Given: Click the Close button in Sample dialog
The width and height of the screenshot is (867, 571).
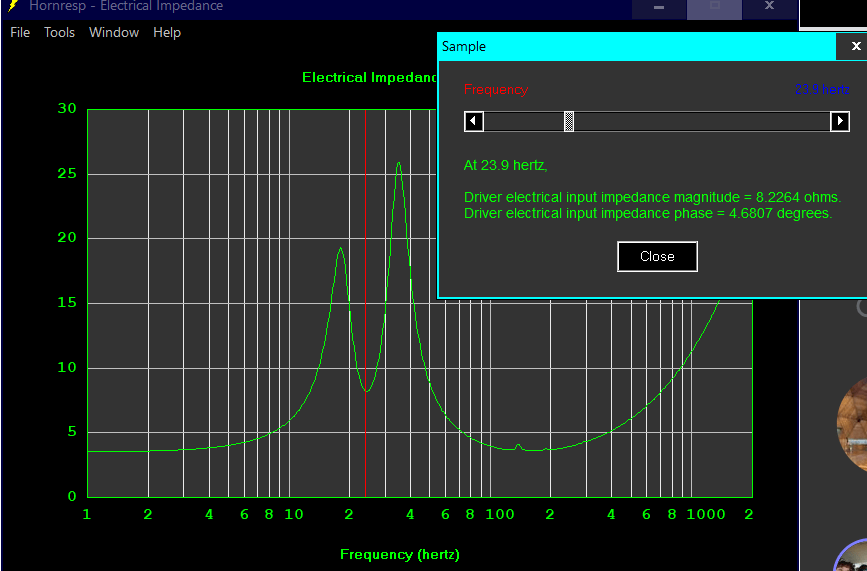Looking at the screenshot, I should [x=657, y=256].
